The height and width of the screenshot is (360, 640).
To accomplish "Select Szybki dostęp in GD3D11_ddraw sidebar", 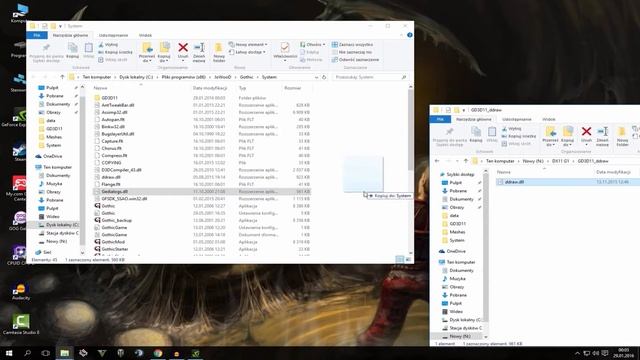I will point(460,174).
